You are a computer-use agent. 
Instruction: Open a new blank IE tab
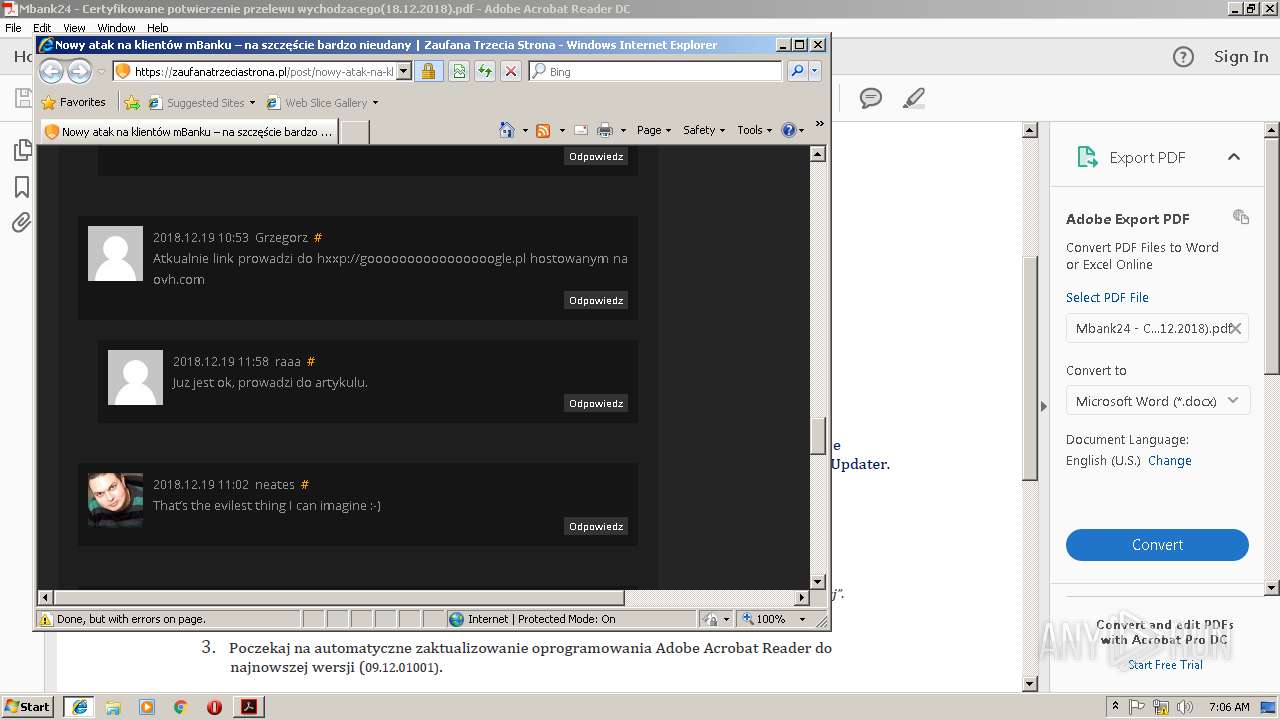(x=355, y=132)
